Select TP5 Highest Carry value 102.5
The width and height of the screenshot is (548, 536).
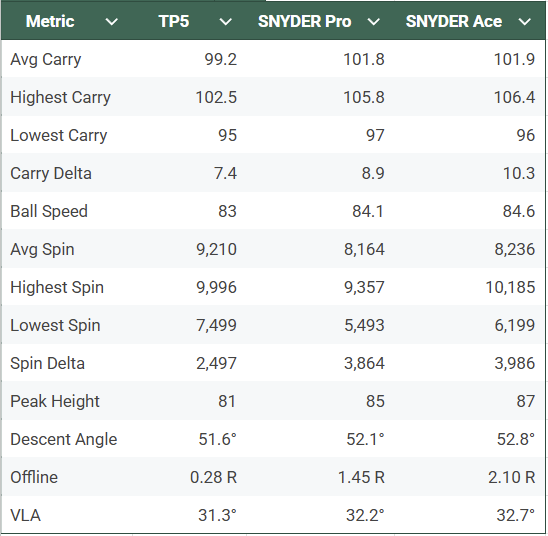pyautogui.click(x=216, y=97)
